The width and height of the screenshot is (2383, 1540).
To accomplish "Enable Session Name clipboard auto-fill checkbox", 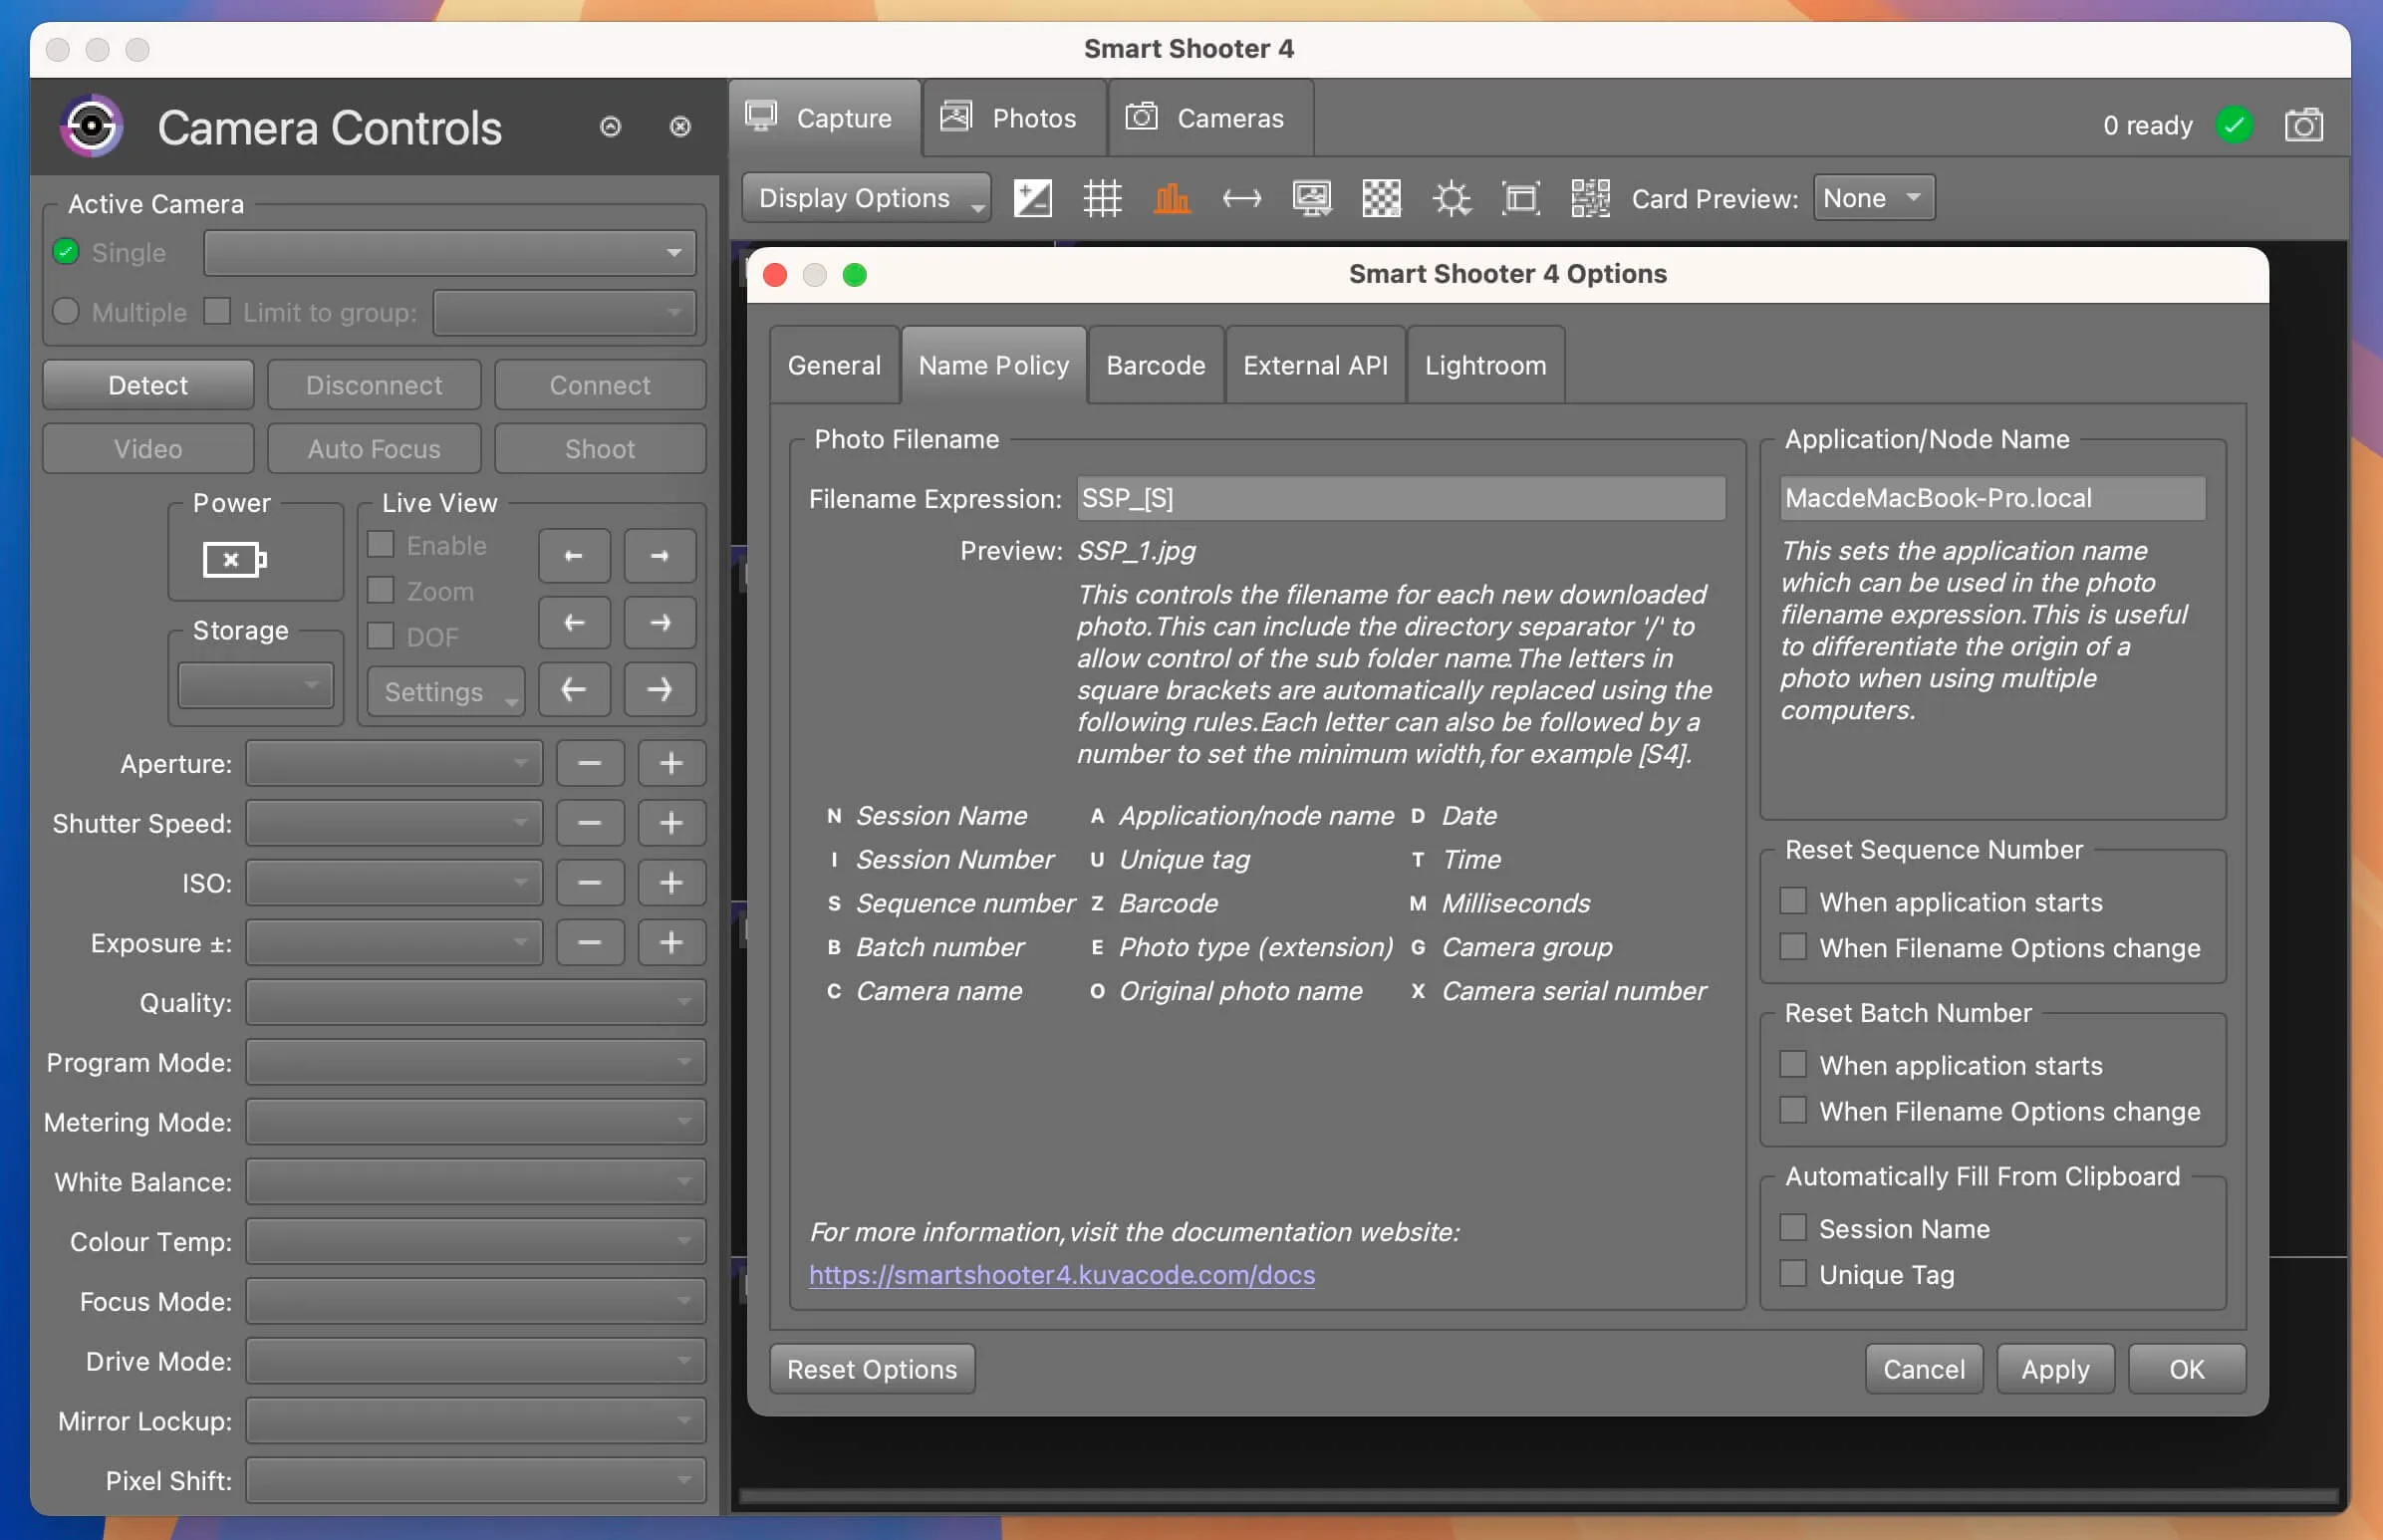I will tap(1793, 1228).
